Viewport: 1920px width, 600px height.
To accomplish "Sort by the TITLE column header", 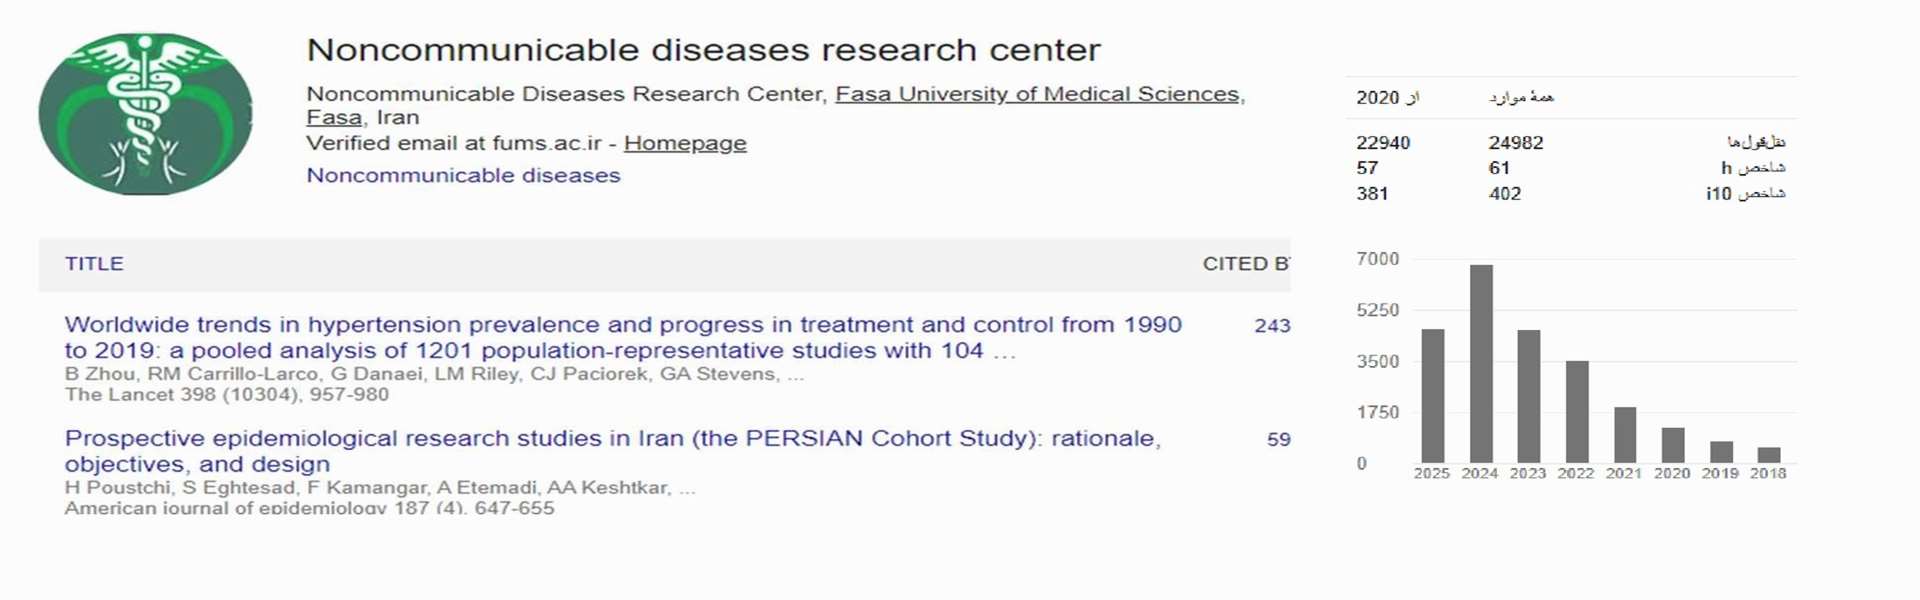I will click(94, 264).
